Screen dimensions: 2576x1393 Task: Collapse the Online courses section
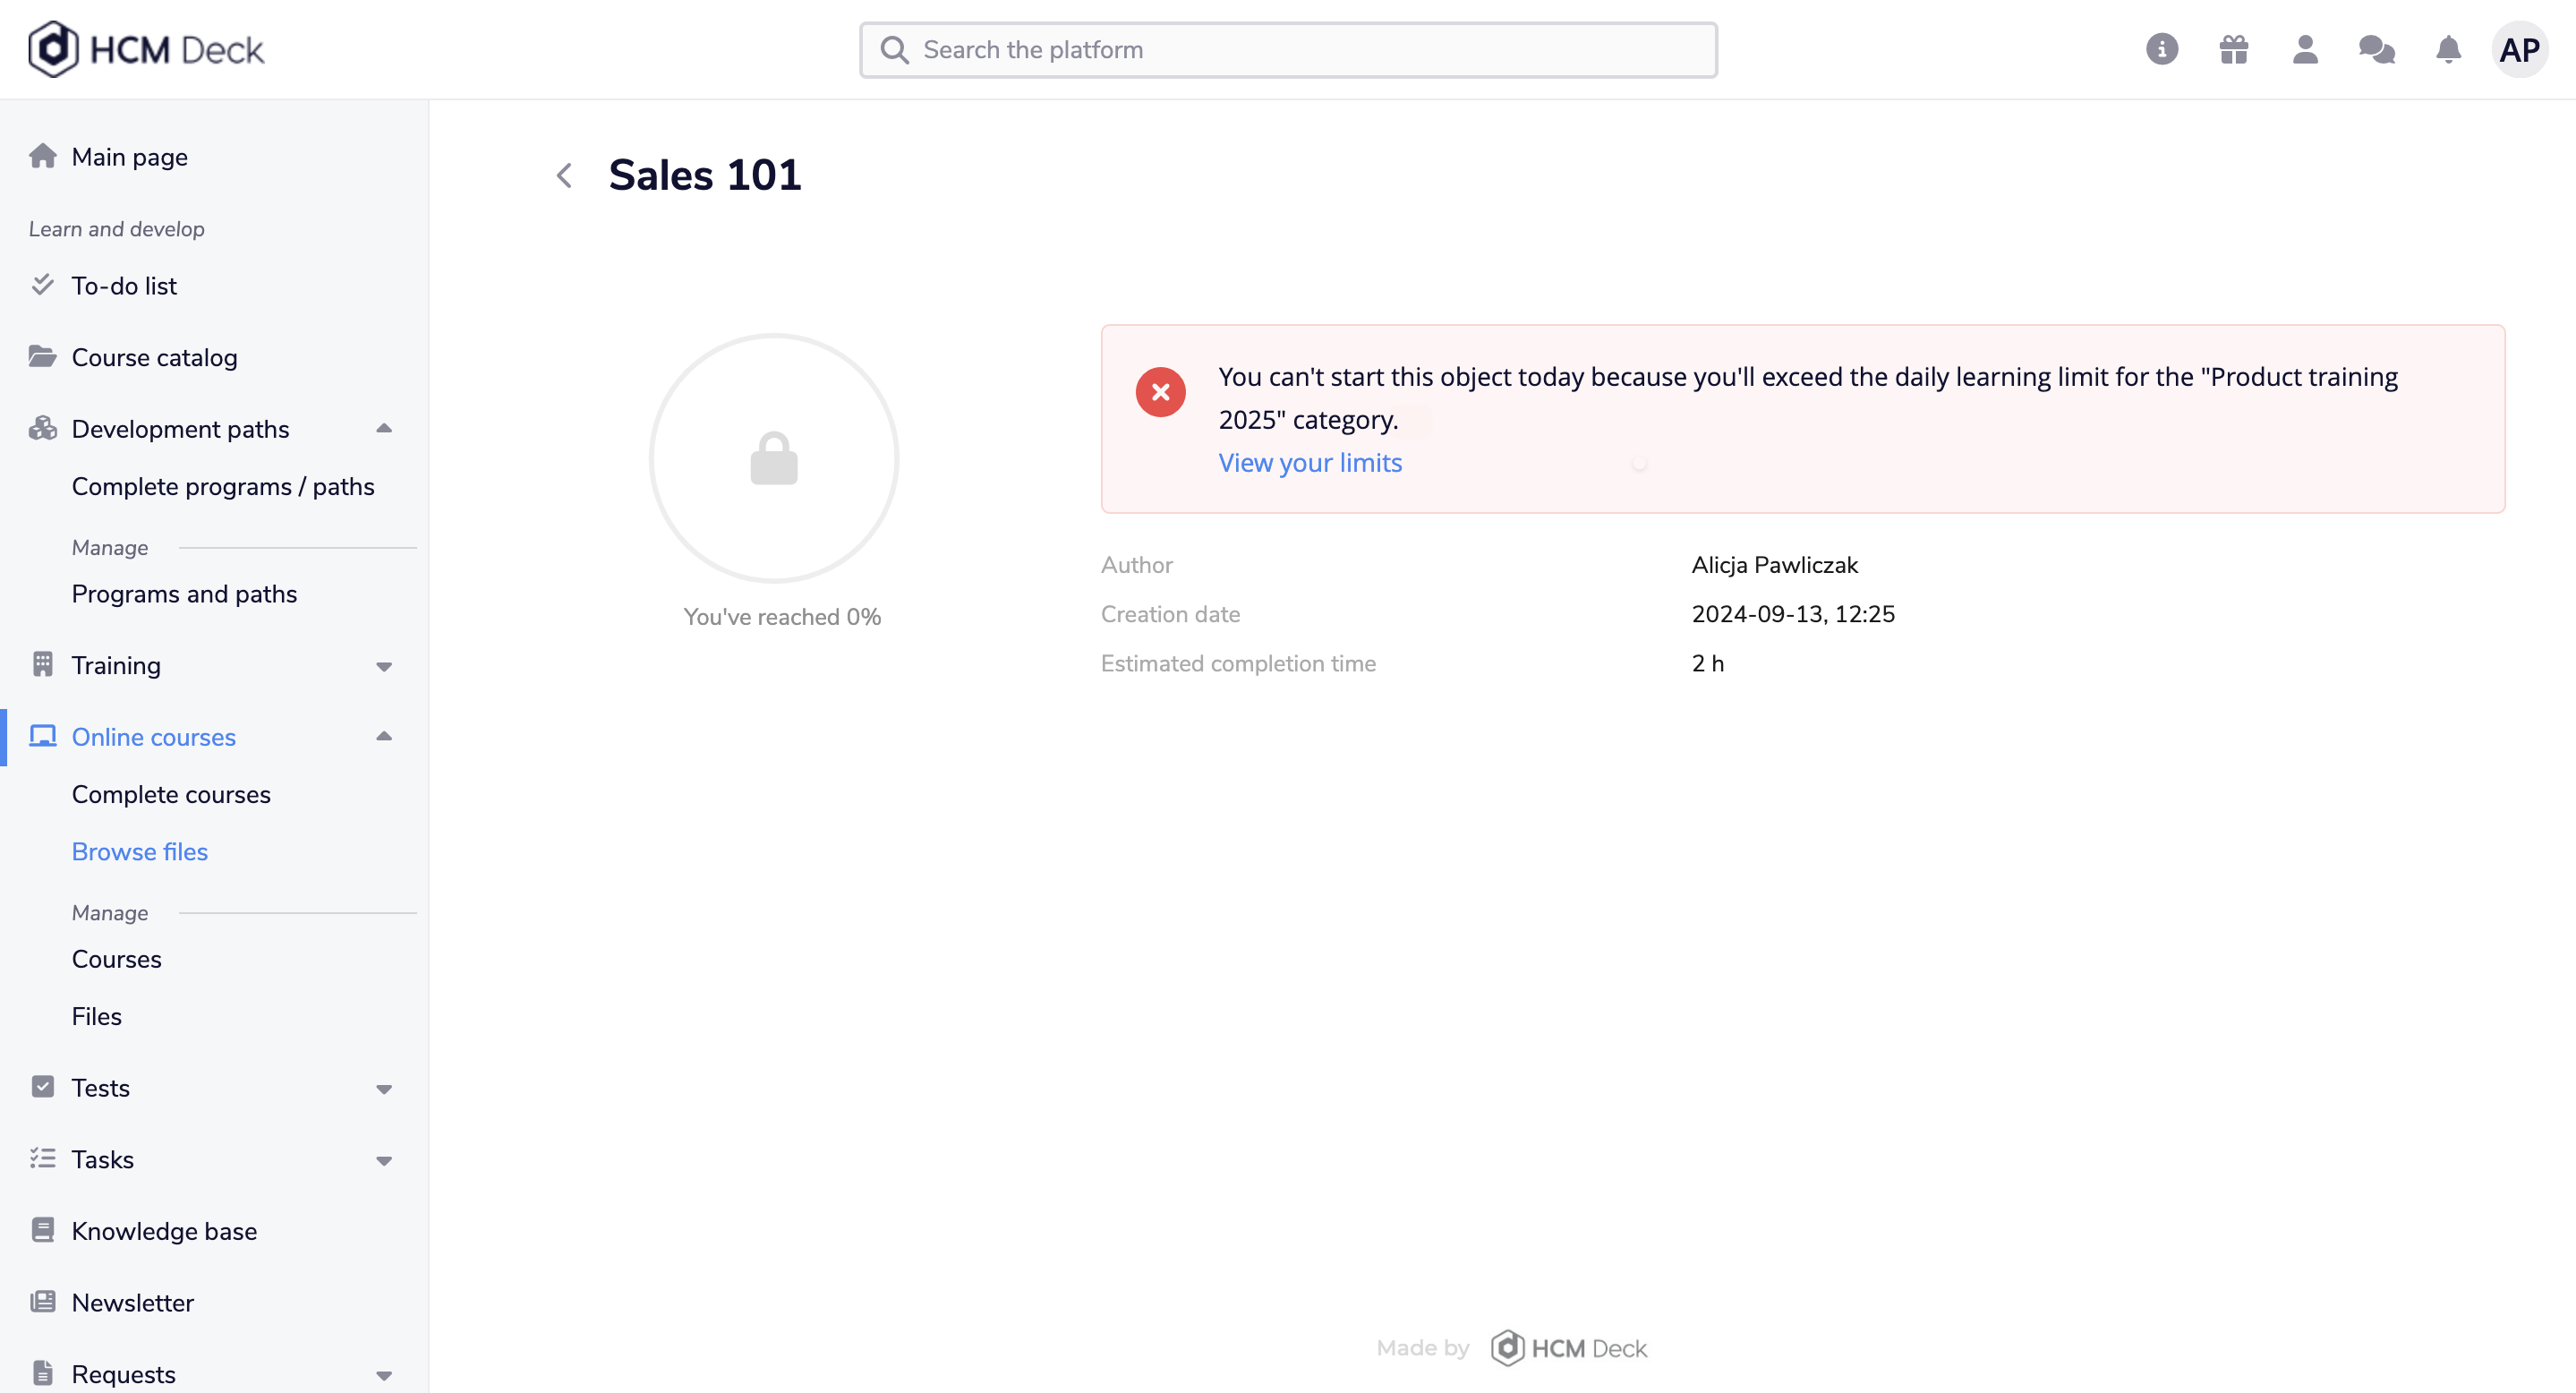click(x=384, y=737)
